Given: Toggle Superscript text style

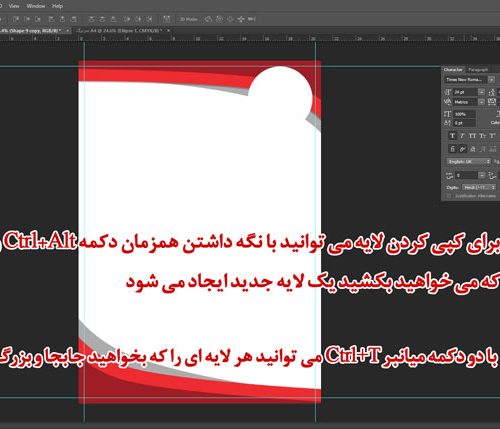Looking at the screenshot, I should [x=492, y=136].
